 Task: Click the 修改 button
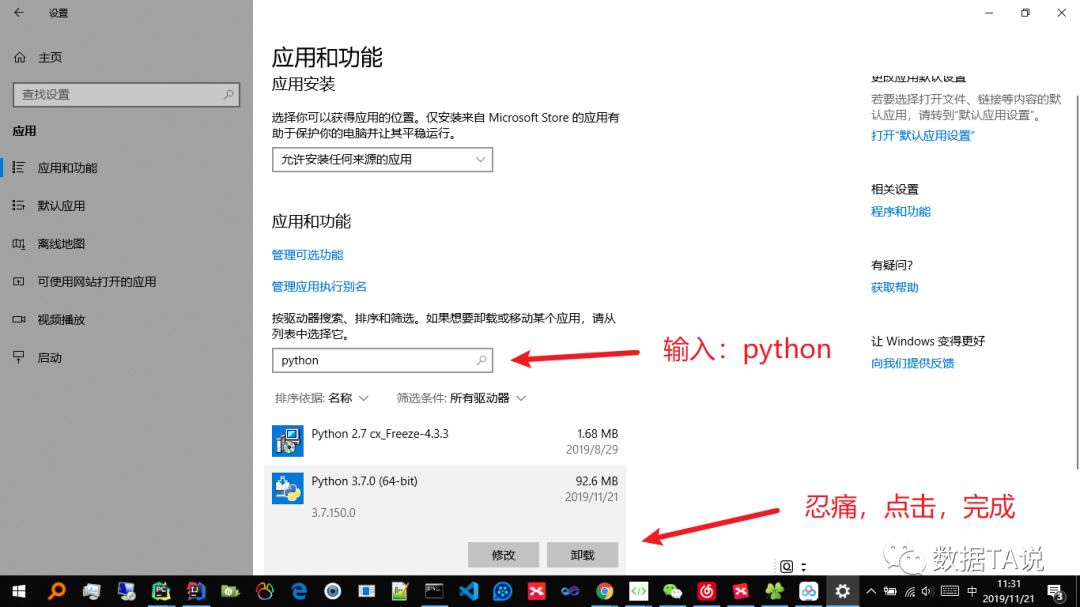click(x=503, y=555)
